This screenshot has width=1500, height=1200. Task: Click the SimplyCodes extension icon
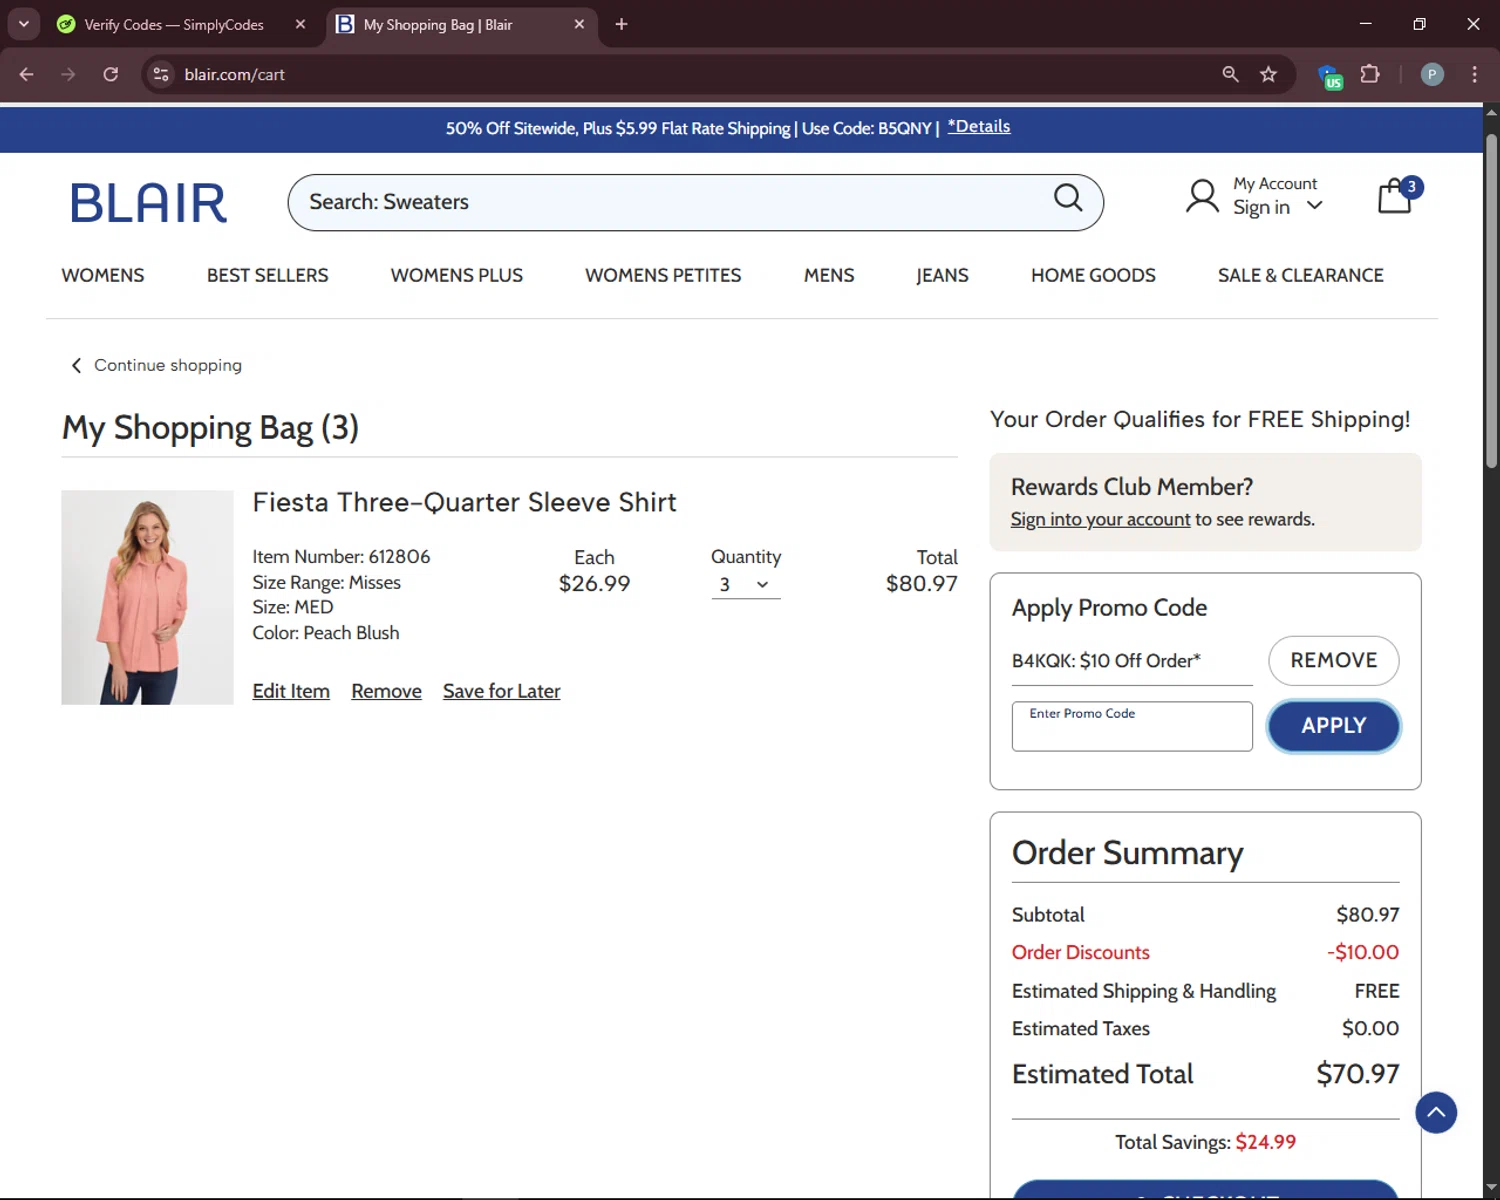pyautogui.click(x=1330, y=76)
